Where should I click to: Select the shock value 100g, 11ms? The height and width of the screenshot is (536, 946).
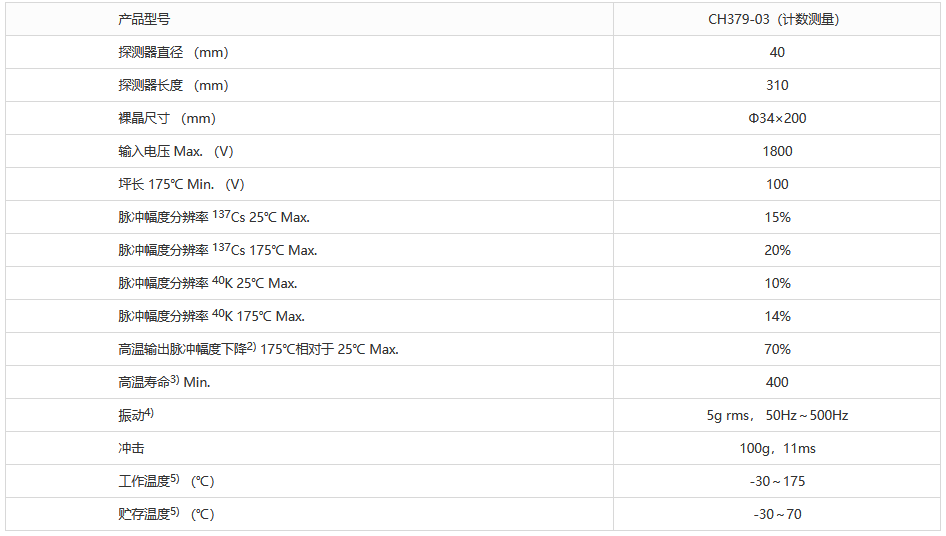coord(777,448)
